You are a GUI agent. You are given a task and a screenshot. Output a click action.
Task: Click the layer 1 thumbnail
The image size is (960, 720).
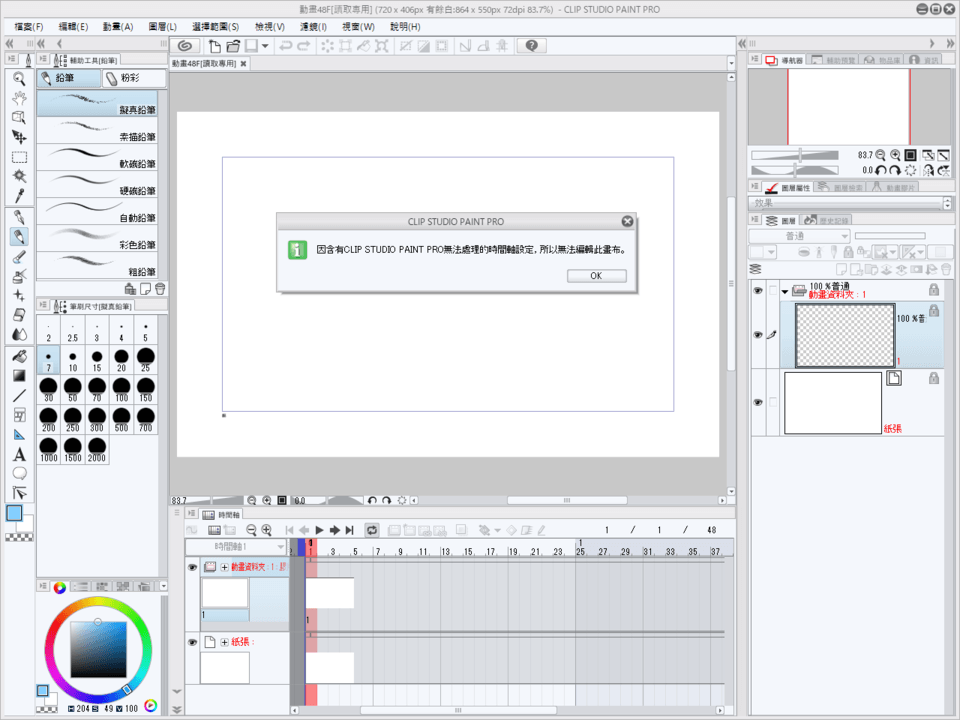click(x=845, y=335)
